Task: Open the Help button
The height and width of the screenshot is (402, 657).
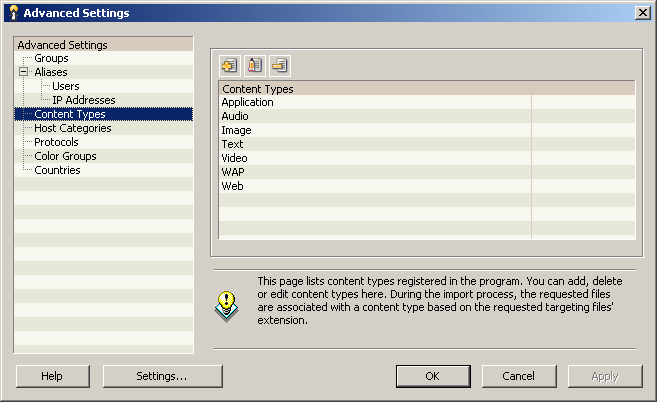Action: click(52, 376)
